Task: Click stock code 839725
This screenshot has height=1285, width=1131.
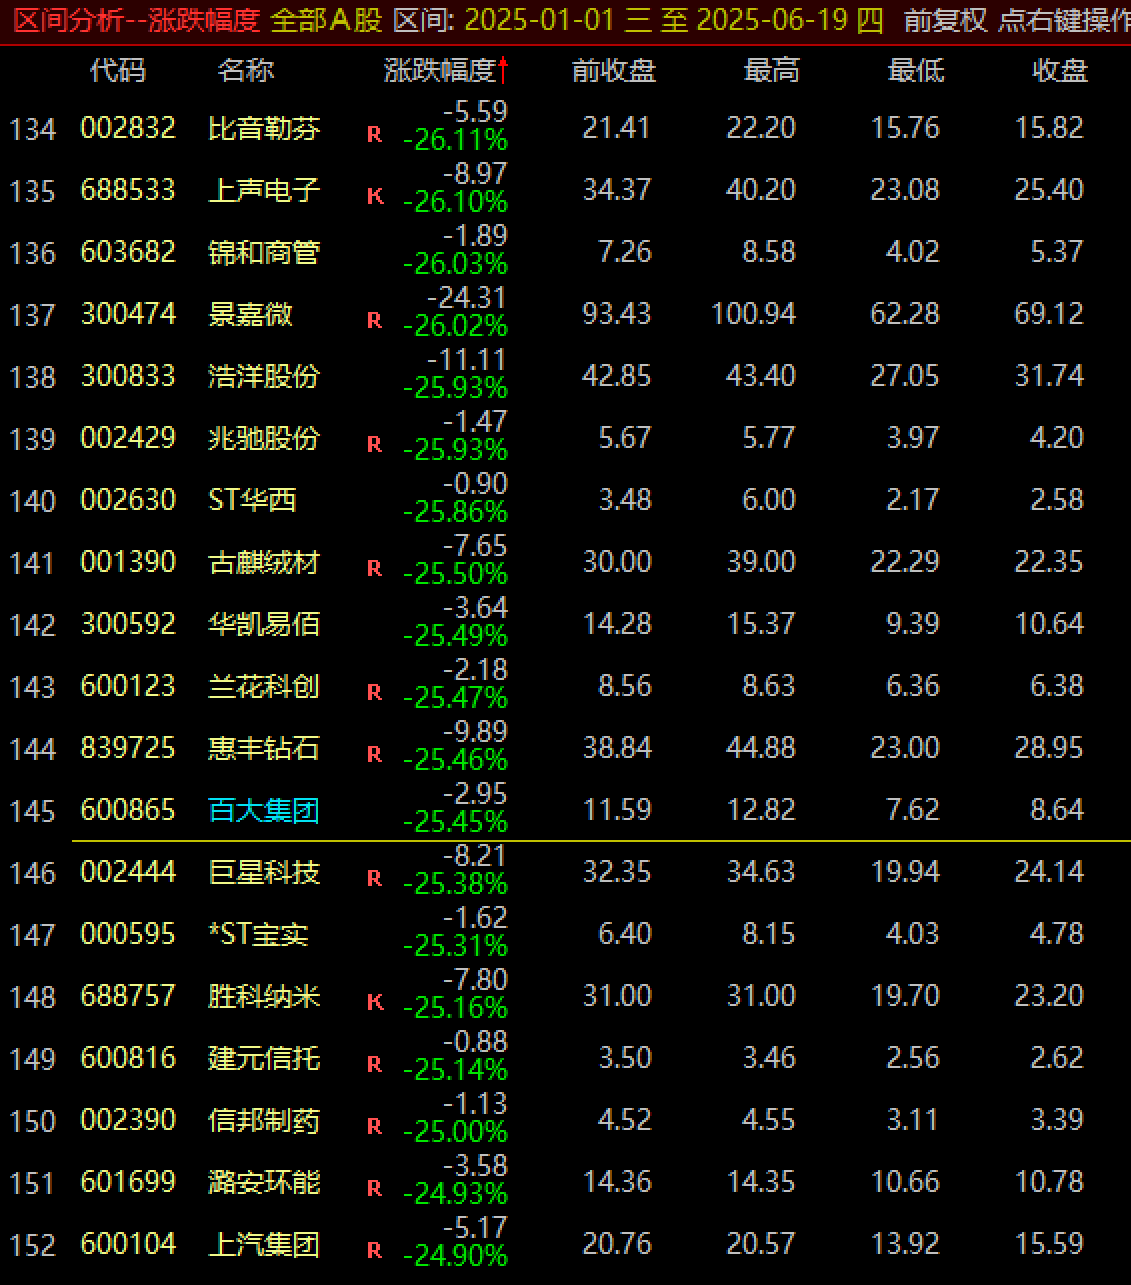Action: click(x=128, y=748)
